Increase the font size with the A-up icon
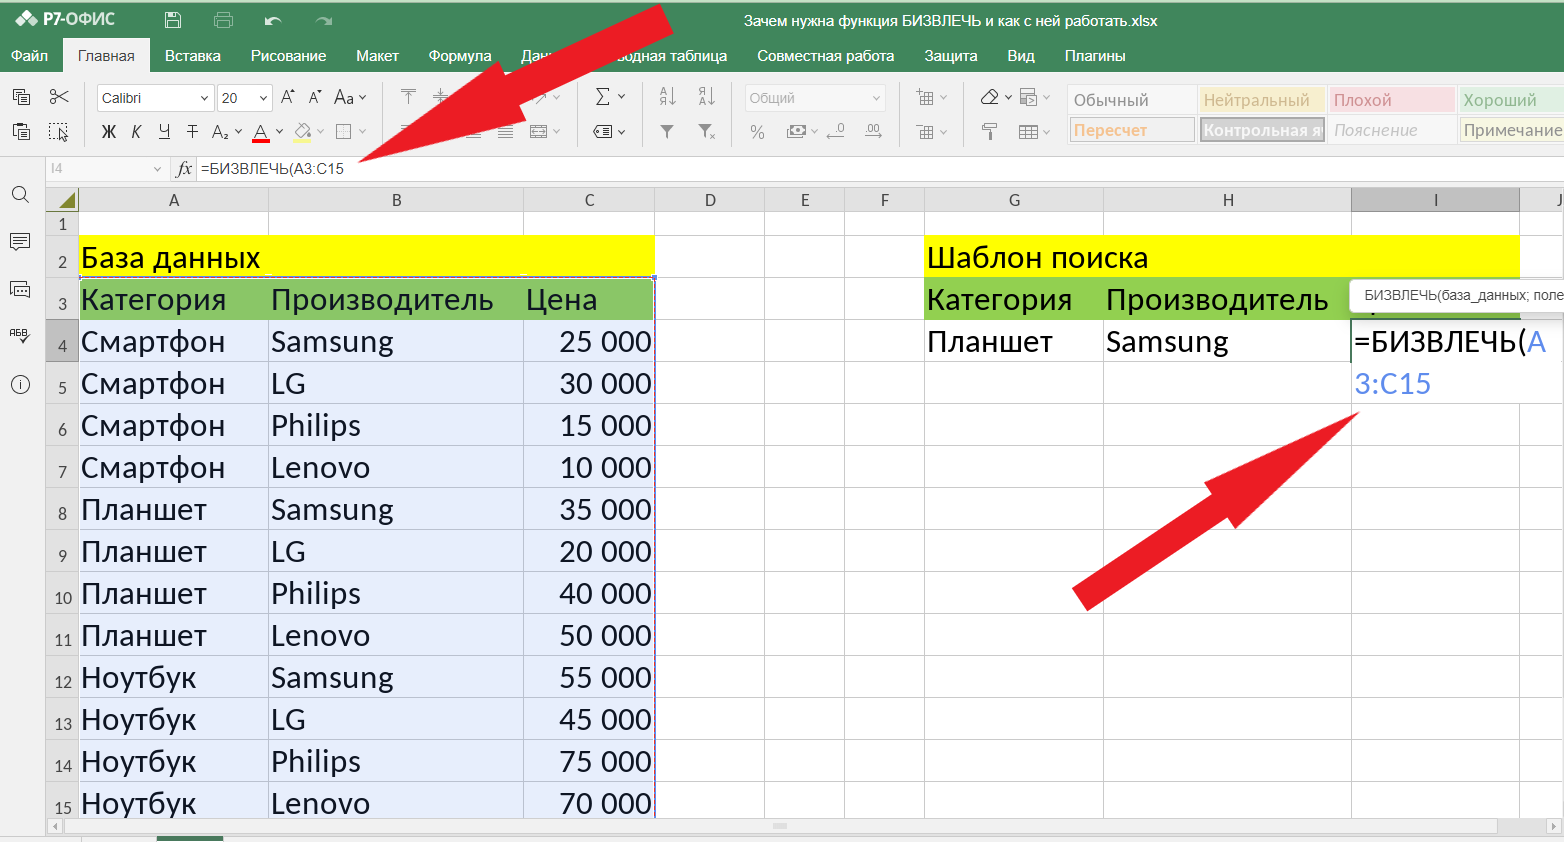The image size is (1564, 842). click(288, 97)
